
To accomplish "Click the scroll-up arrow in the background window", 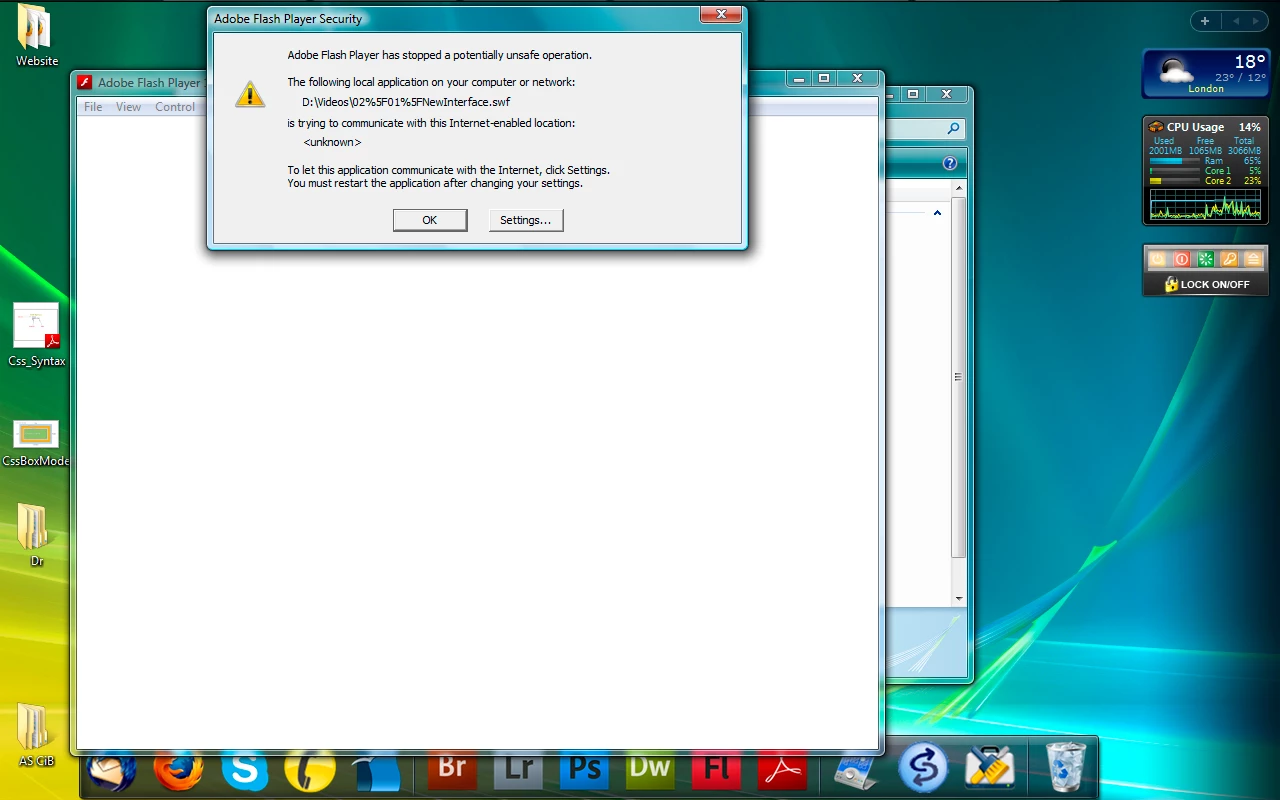I will (x=959, y=188).
